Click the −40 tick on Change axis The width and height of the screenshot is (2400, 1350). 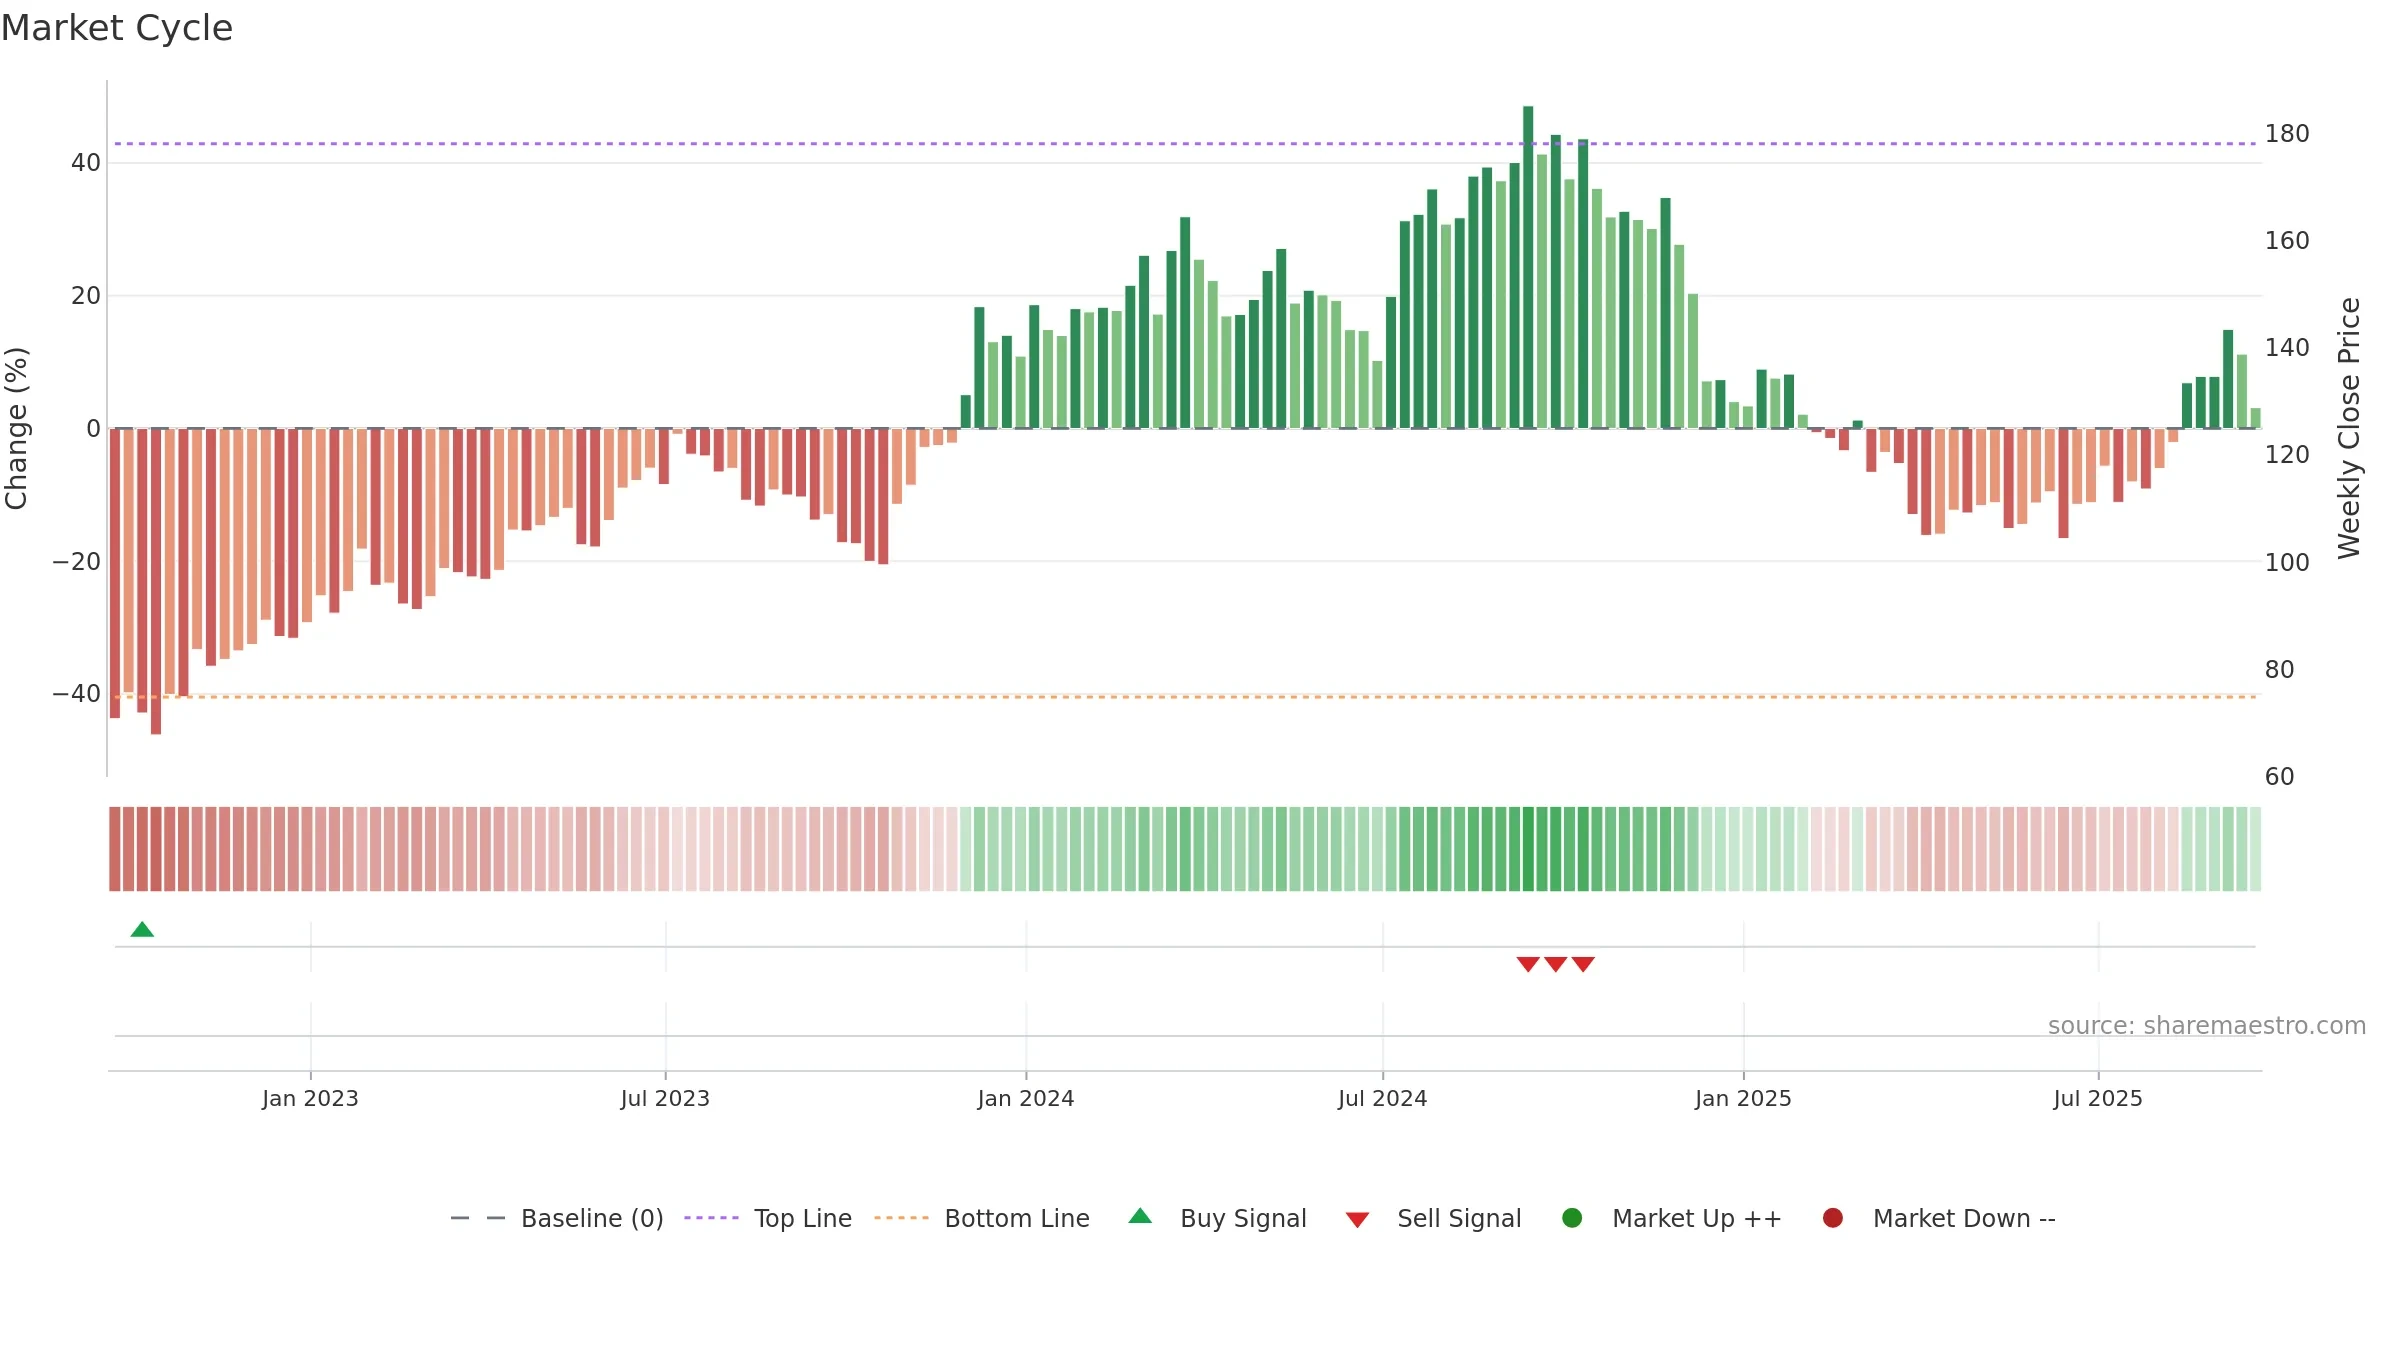tap(77, 694)
